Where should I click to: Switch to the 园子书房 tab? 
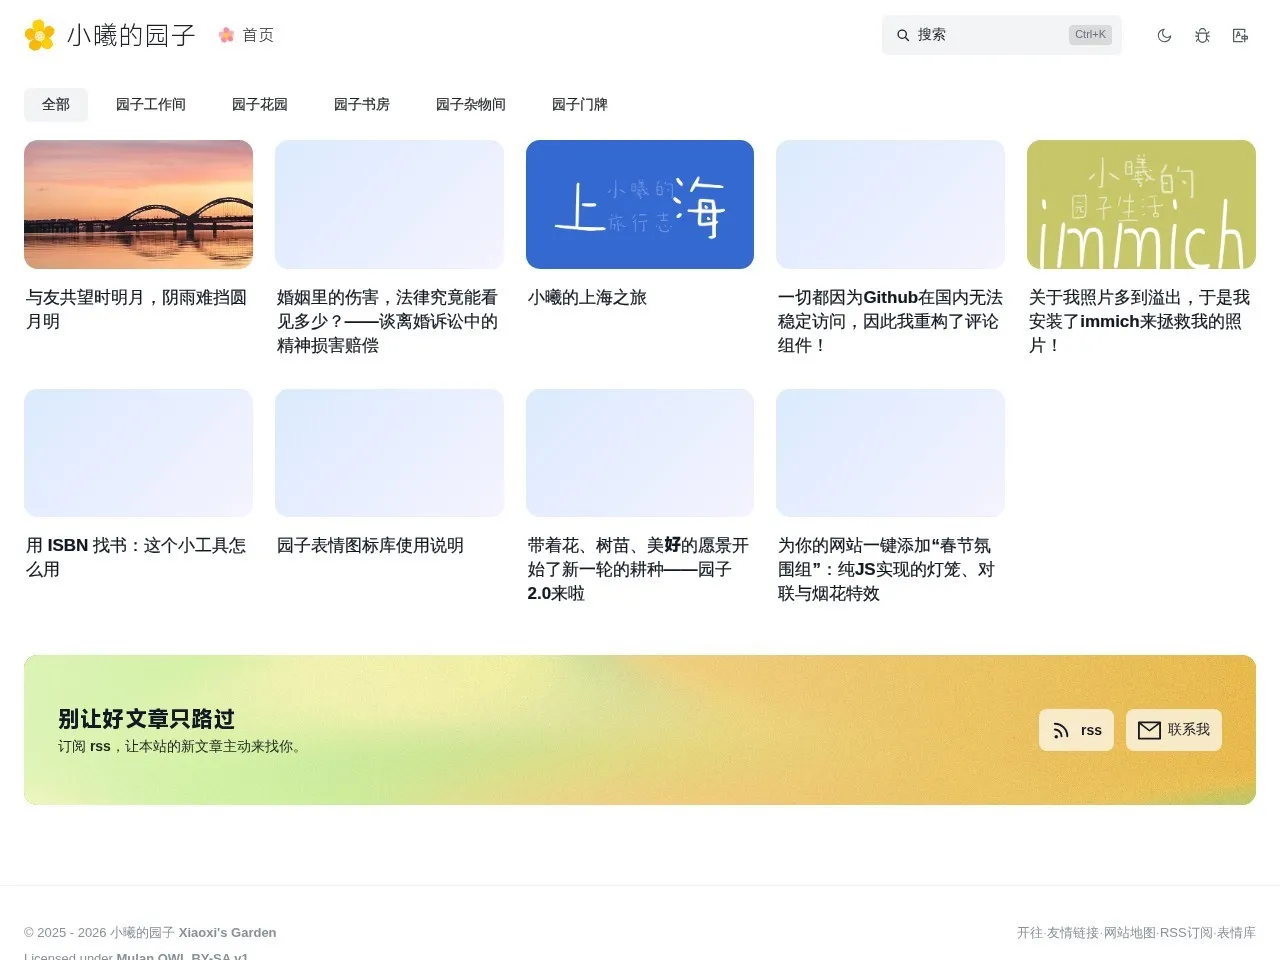pyautogui.click(x=362, y=104)
